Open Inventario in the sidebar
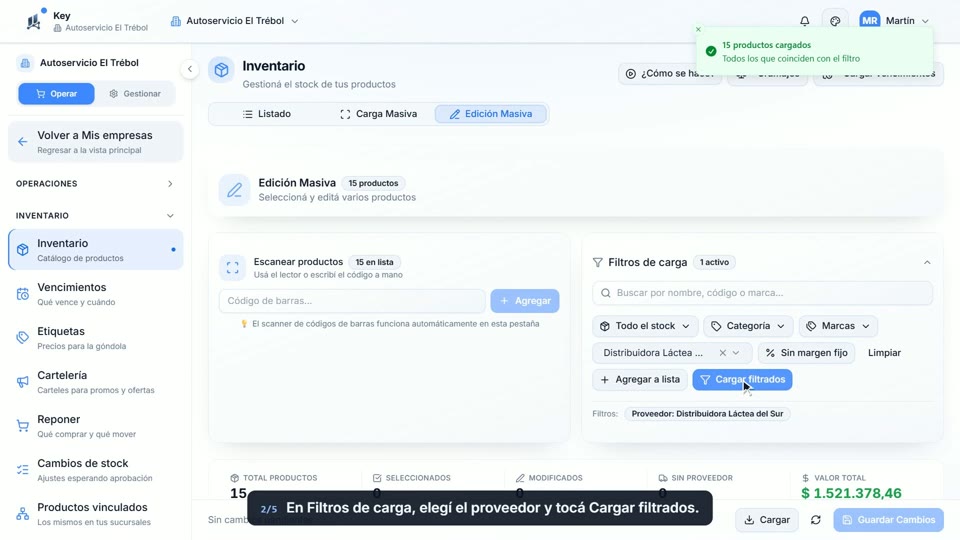Screen dimensions: 960x540 coord(96,250)
